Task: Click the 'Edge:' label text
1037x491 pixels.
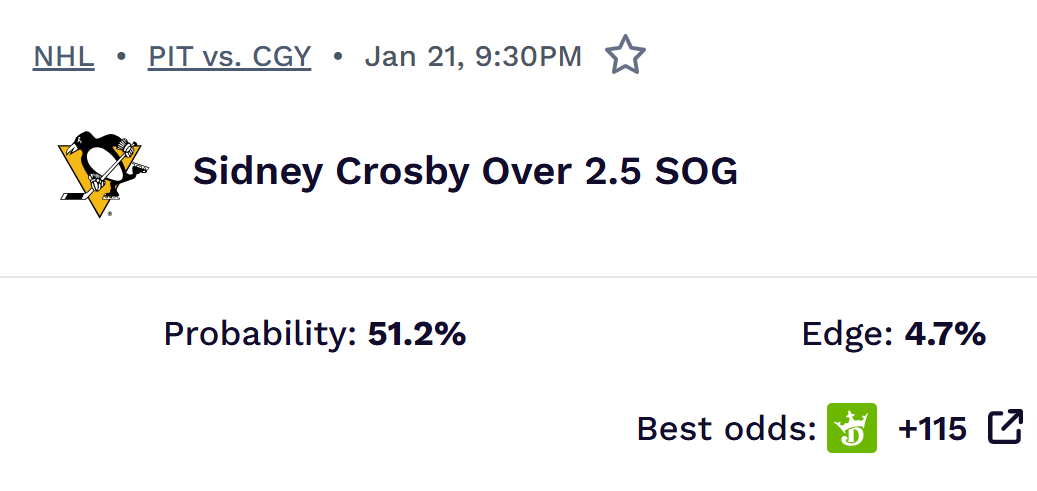Action: tap(847, 334)
